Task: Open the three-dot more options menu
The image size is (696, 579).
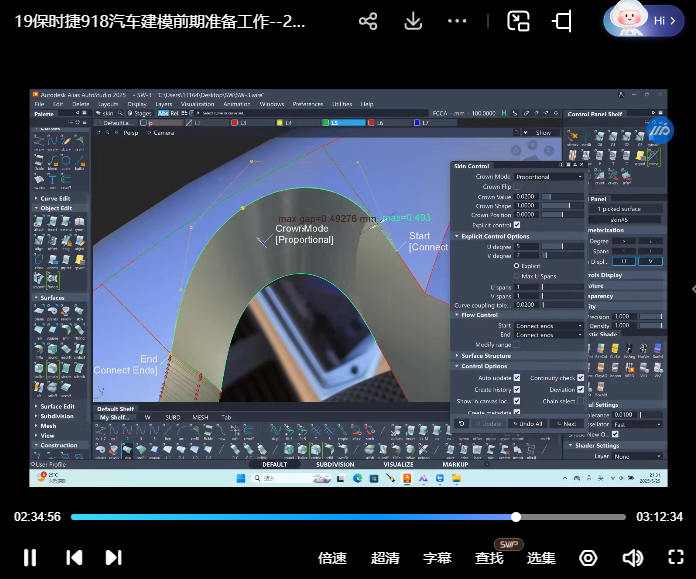Action: [457, 21]
